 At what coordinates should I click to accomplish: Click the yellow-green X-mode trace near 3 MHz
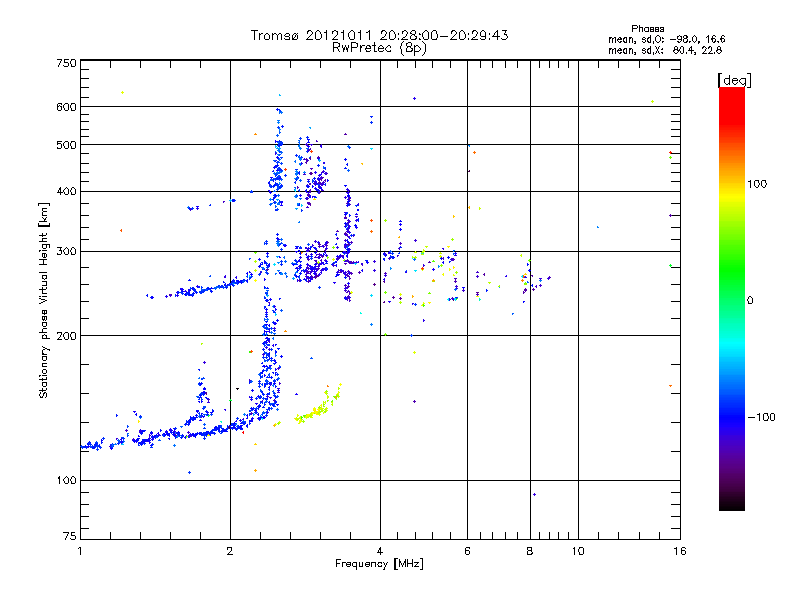coord(317,408)
